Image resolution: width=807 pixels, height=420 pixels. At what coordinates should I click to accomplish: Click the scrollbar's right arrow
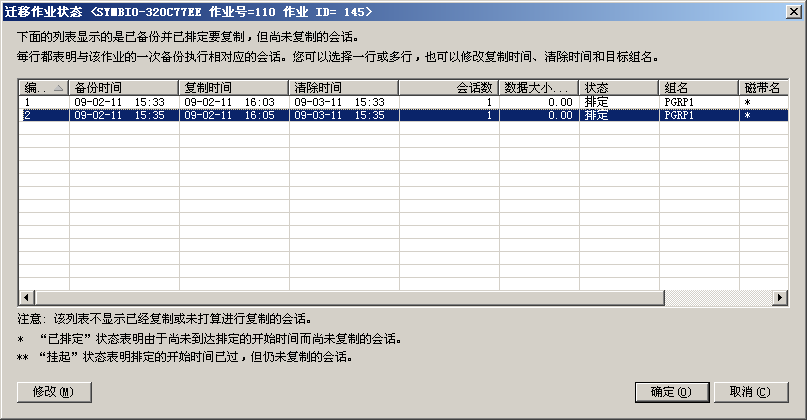click(x=780, y=297)
